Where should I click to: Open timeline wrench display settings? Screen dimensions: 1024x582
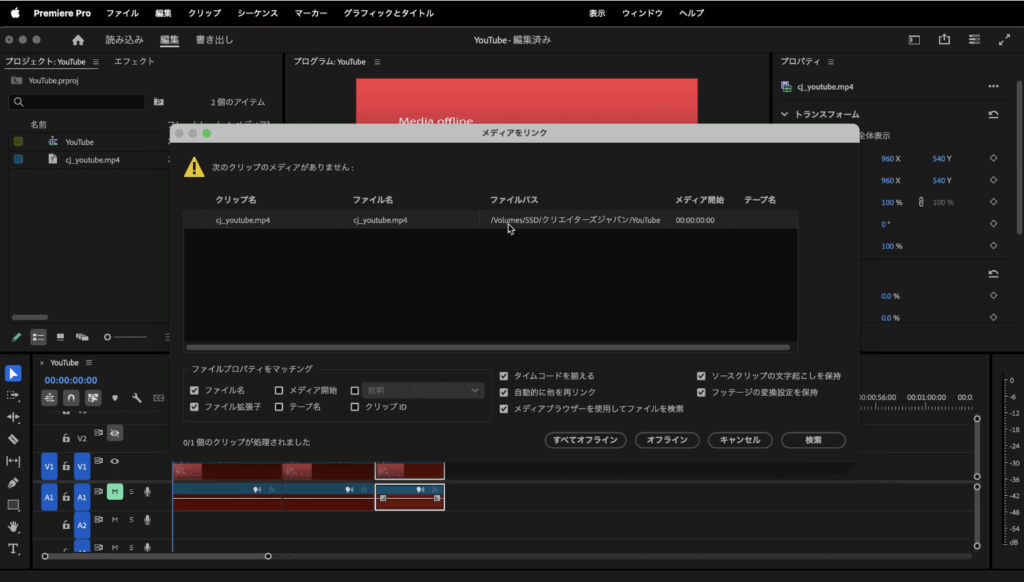136,397
